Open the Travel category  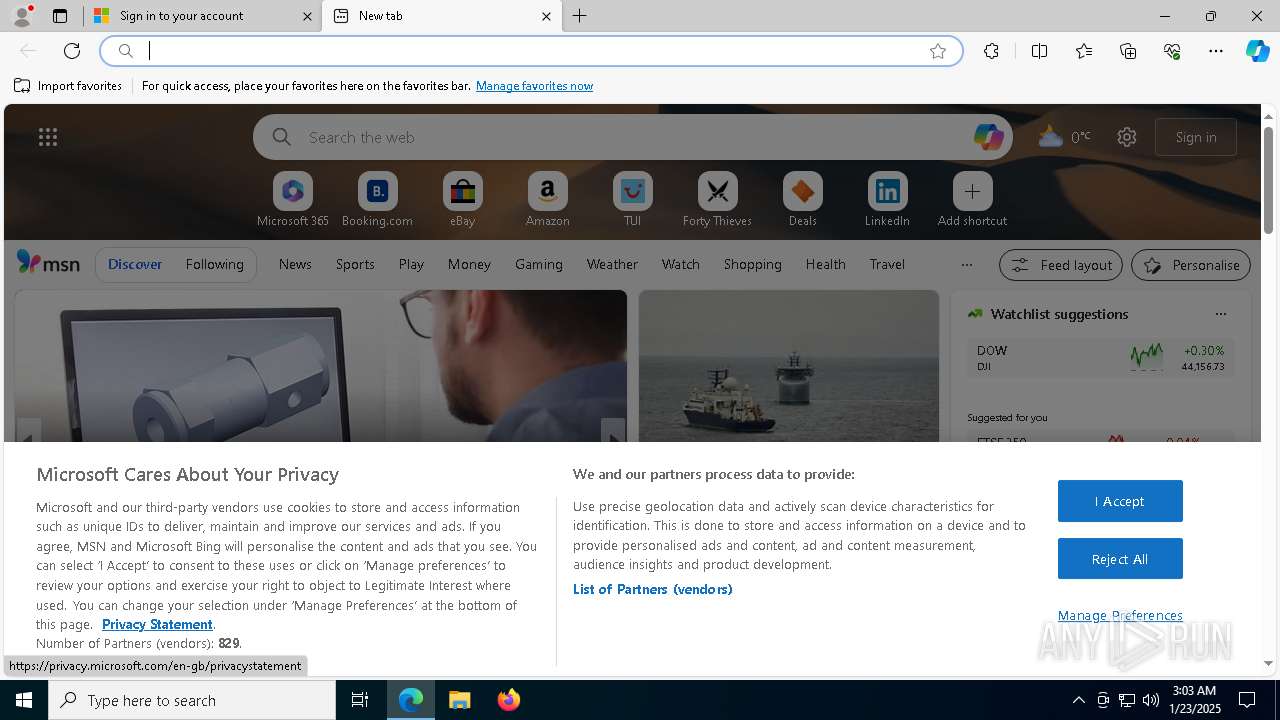[x=887, y=264]
